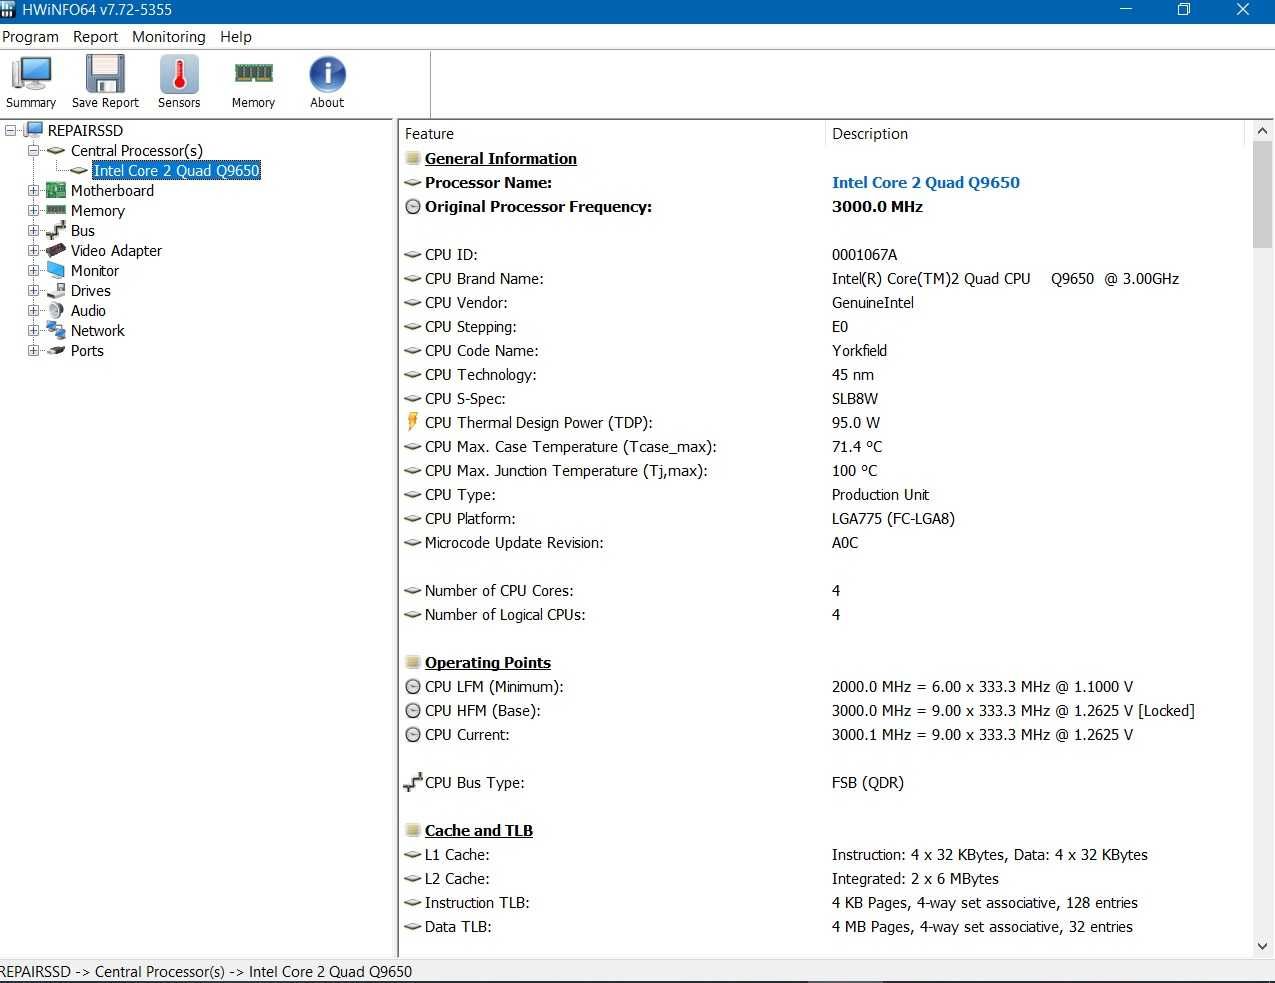Click the clock icon beside CPU LFM (Minimum)
The height and width of the screenshot is (983, 1275).
pos(412,687)
